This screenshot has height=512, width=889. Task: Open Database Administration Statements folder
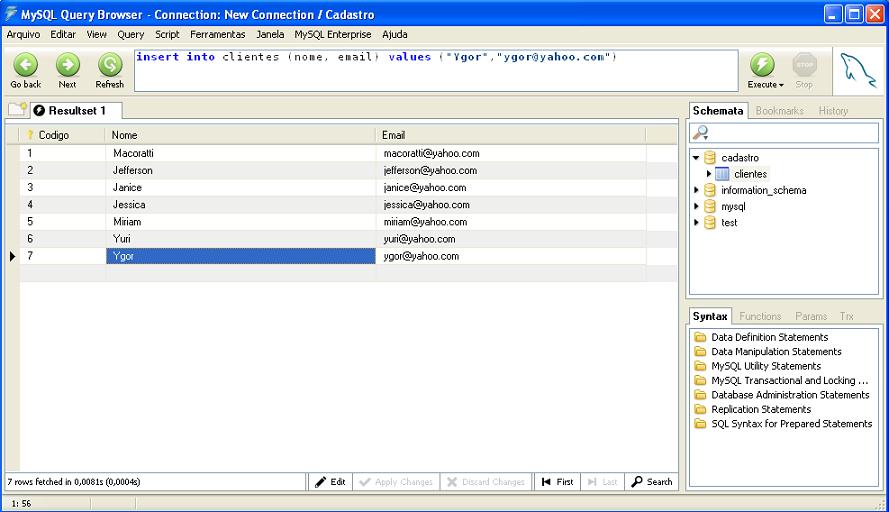pyautogui.click(x=701, y=395)
